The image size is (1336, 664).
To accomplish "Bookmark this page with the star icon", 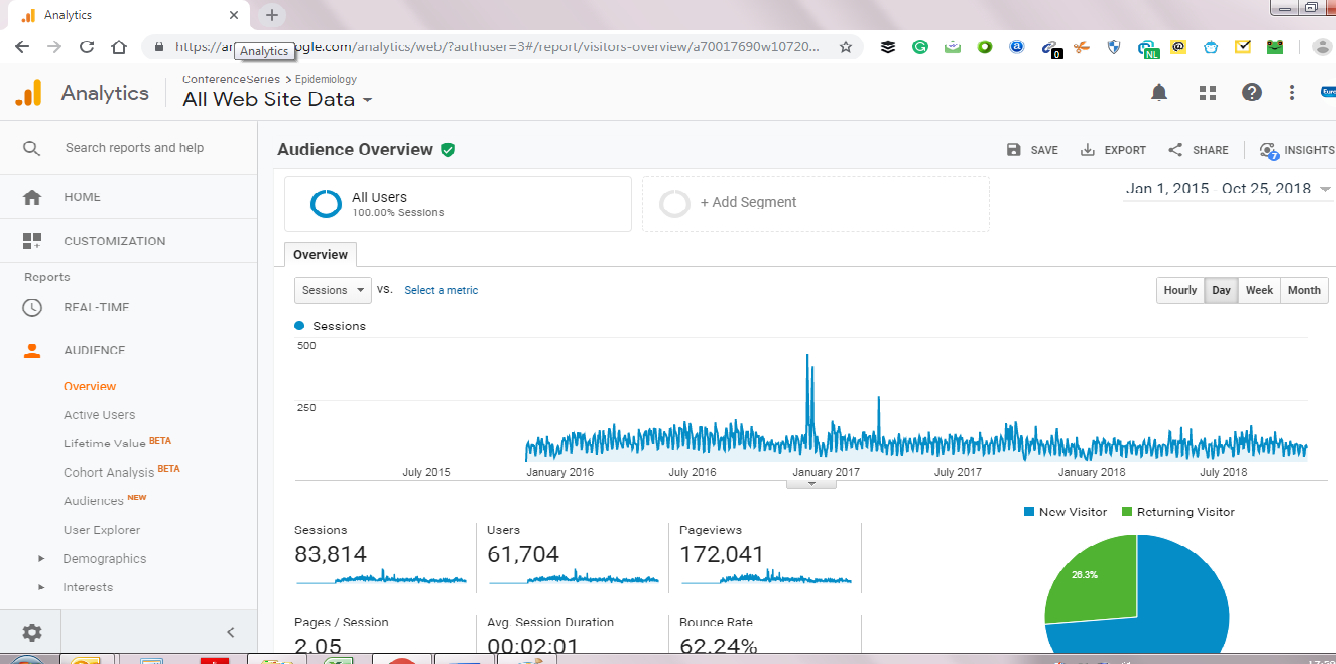I will [x=846, y=47].
